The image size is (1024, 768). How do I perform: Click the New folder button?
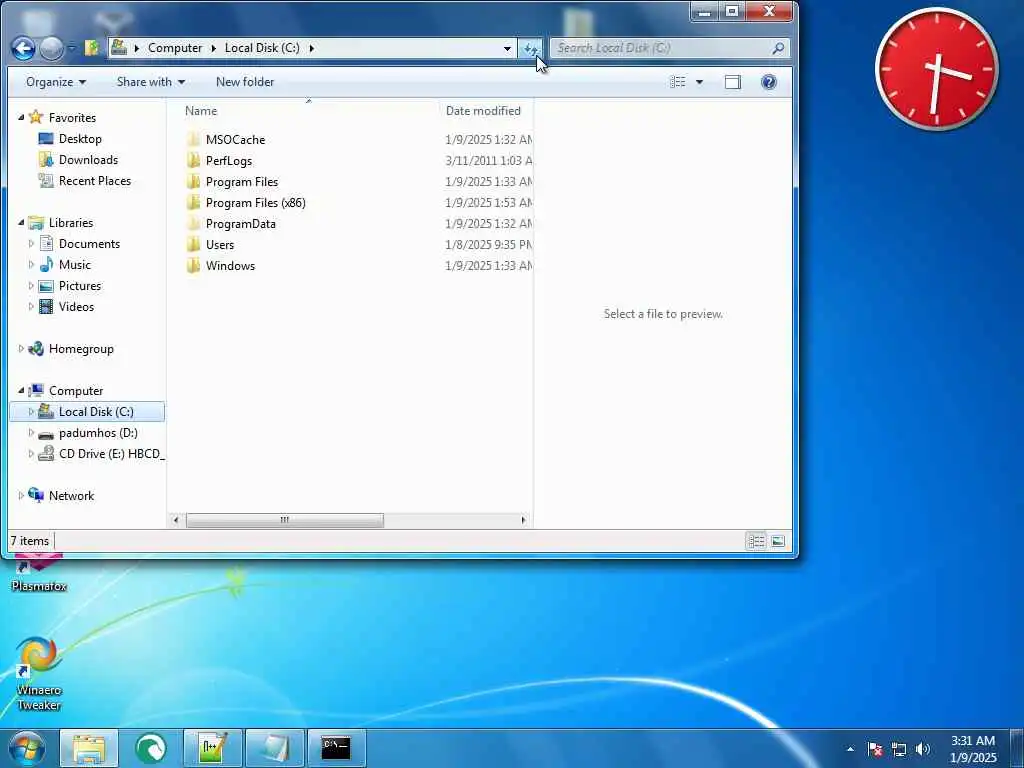(245, 82)
